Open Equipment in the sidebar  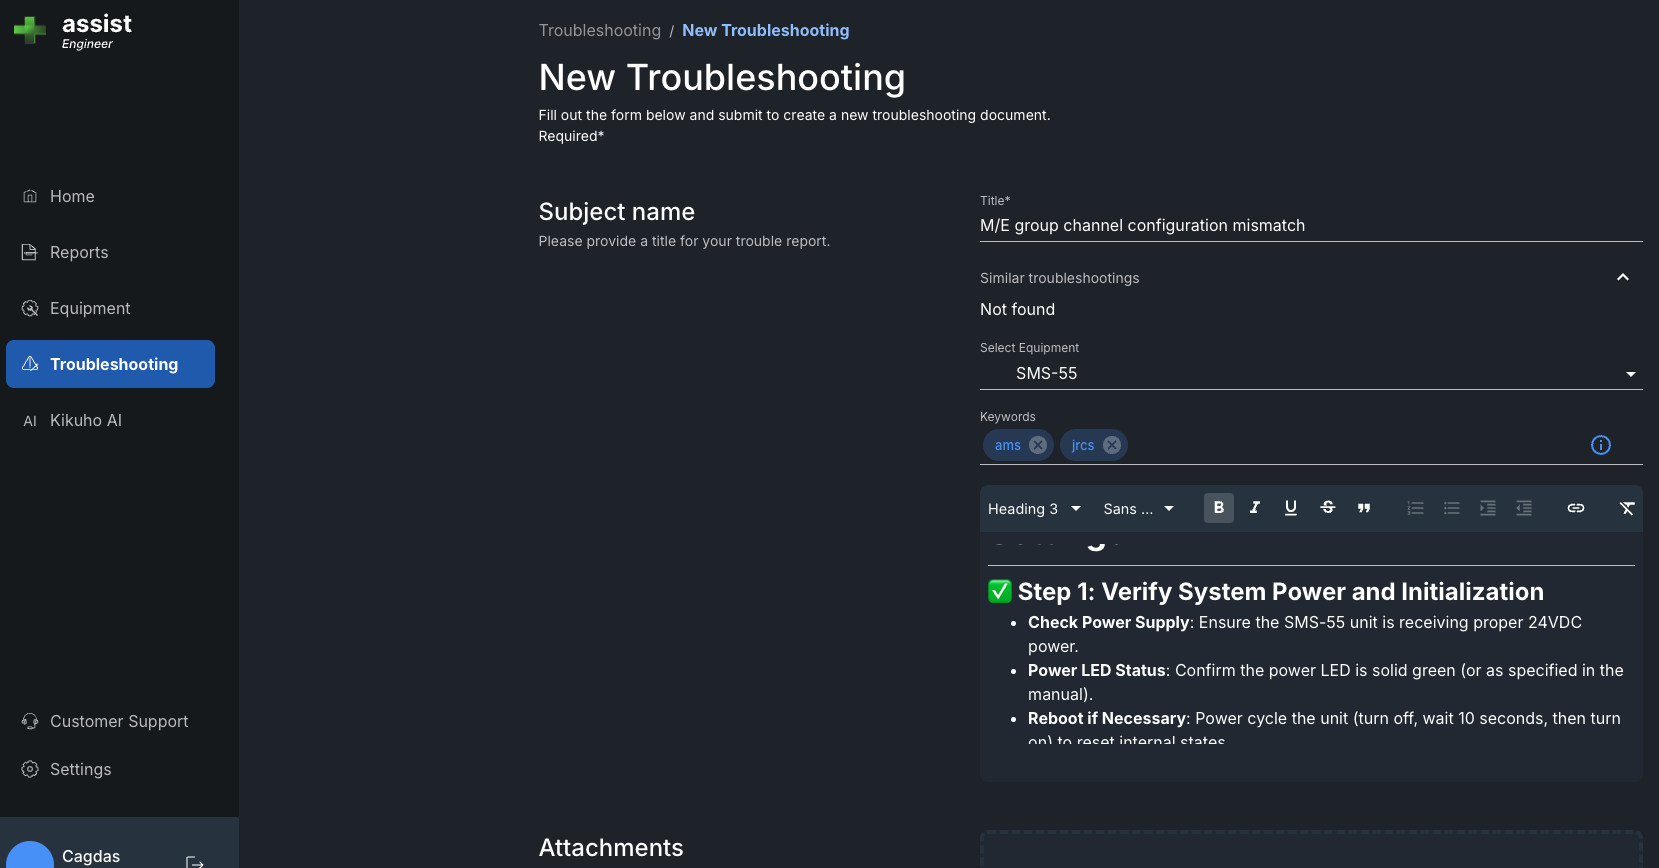click(110, 308)
